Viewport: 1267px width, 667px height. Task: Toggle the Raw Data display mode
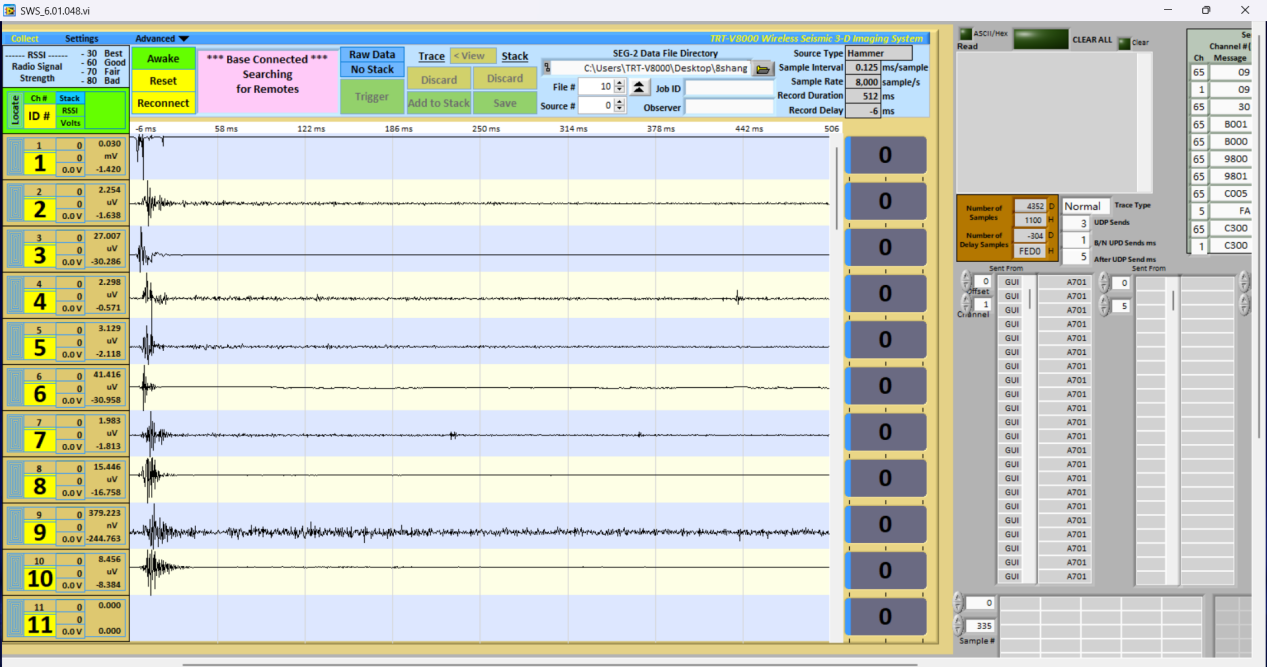(372, 55)
